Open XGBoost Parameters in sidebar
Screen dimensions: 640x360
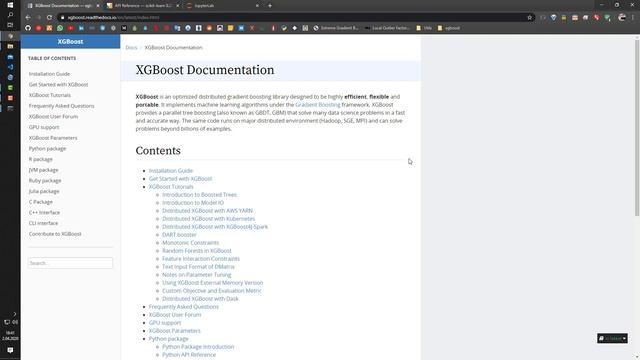coord(53,138)
